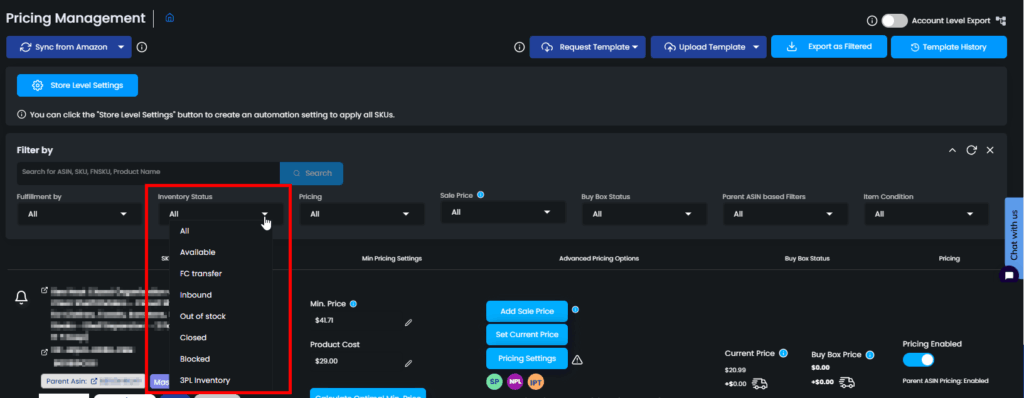1024x398 pixels.
Task: Click Add Sale Price button
Action: [x=527, y=311]
